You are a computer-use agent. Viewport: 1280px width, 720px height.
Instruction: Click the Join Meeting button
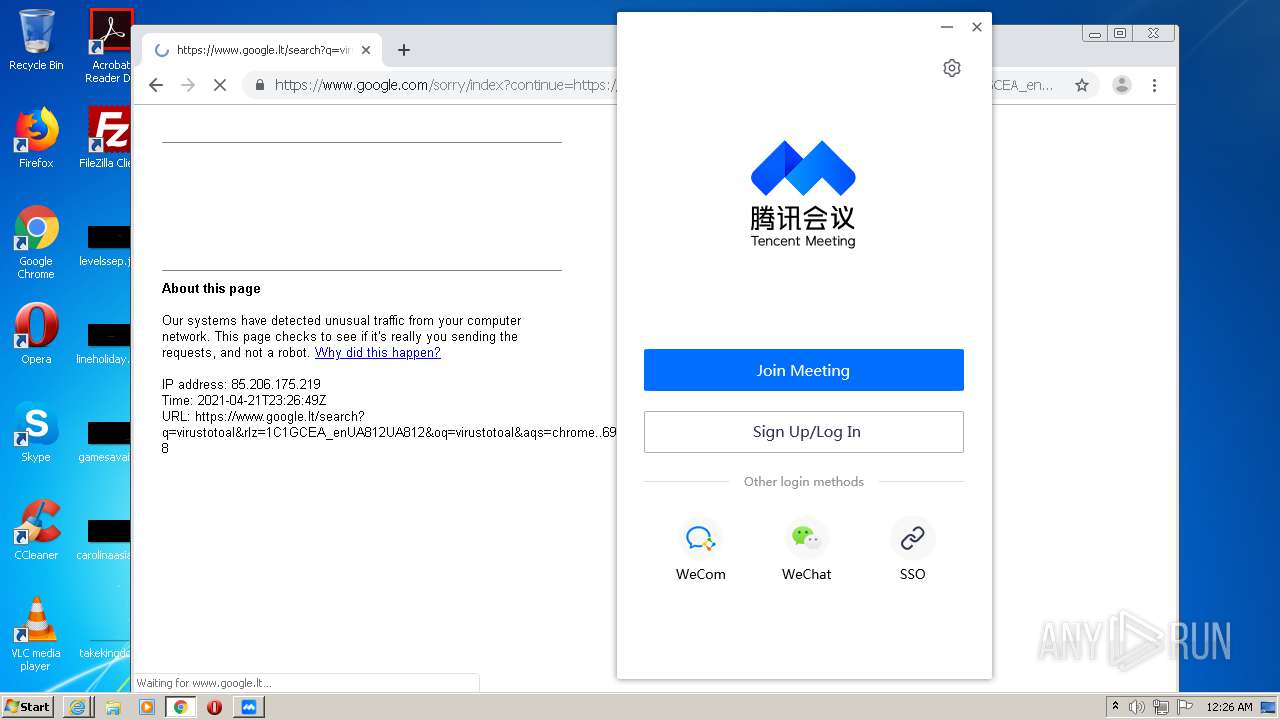click(x=804, y=370)
